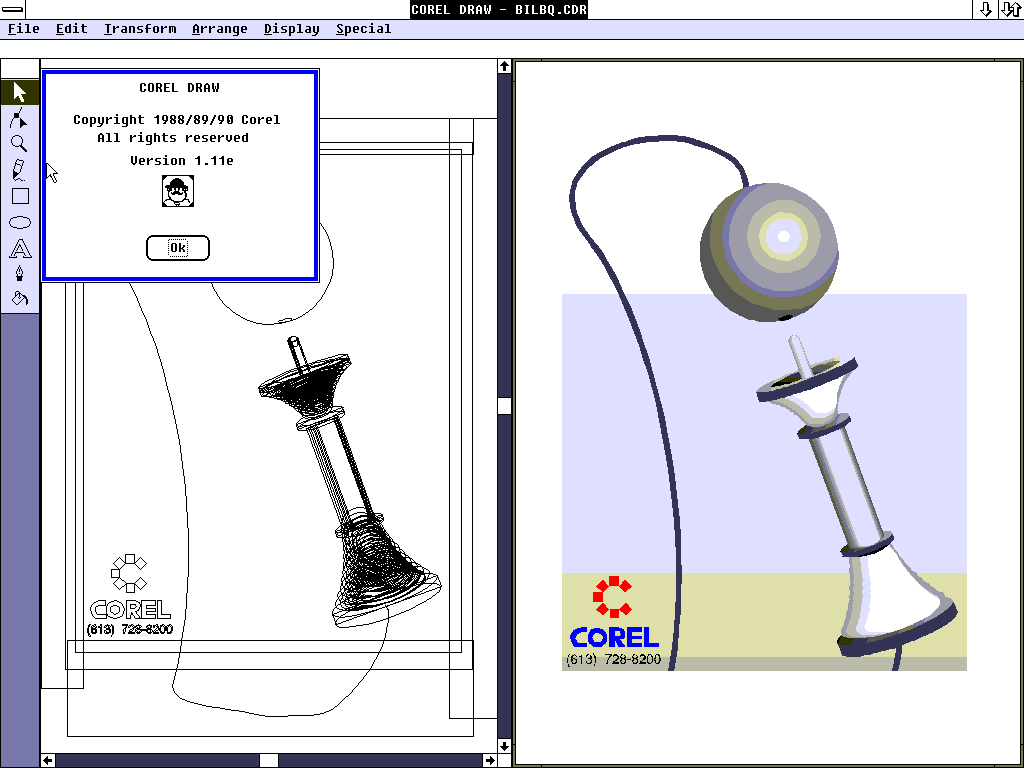Click the vertical scrollbar down arrow
The height and width of the screenshot is (768, 1024).
pyautogui.click(x=504, y=746)
